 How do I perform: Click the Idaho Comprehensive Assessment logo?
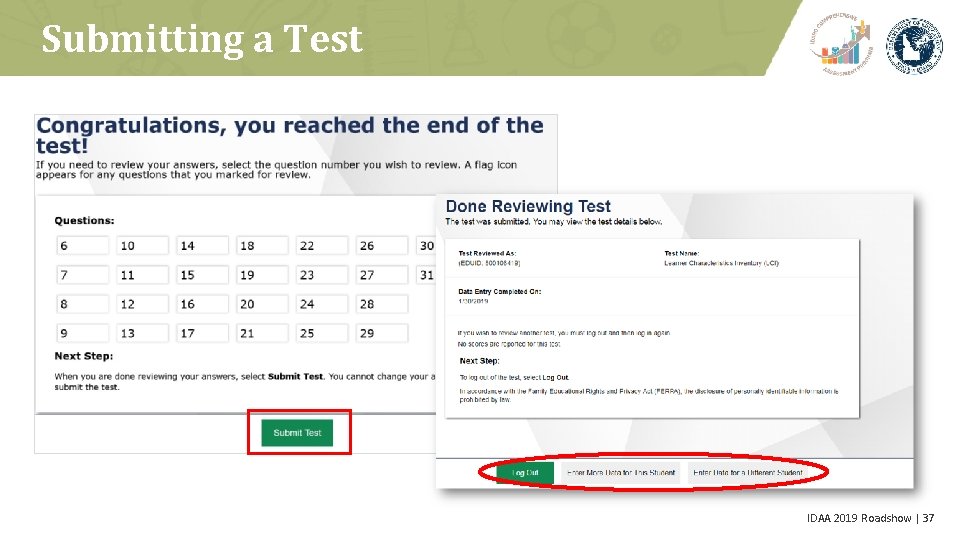click(841, 44)
